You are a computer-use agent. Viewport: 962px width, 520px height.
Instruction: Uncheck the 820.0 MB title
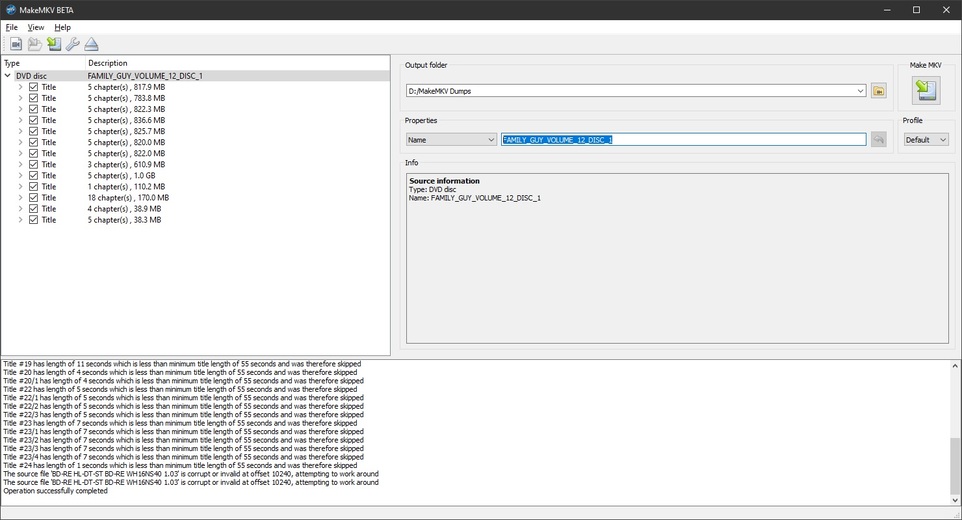pos(33,142)
